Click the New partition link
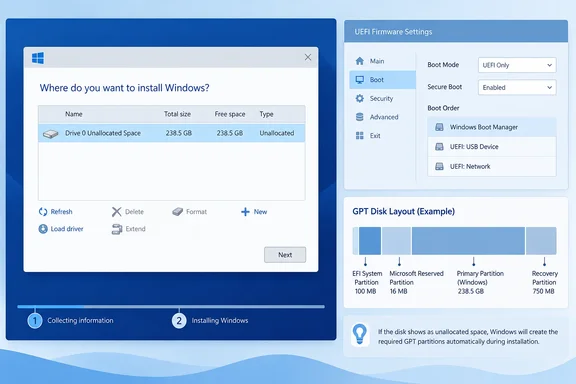The image size is (576, 384). (260, 212)
